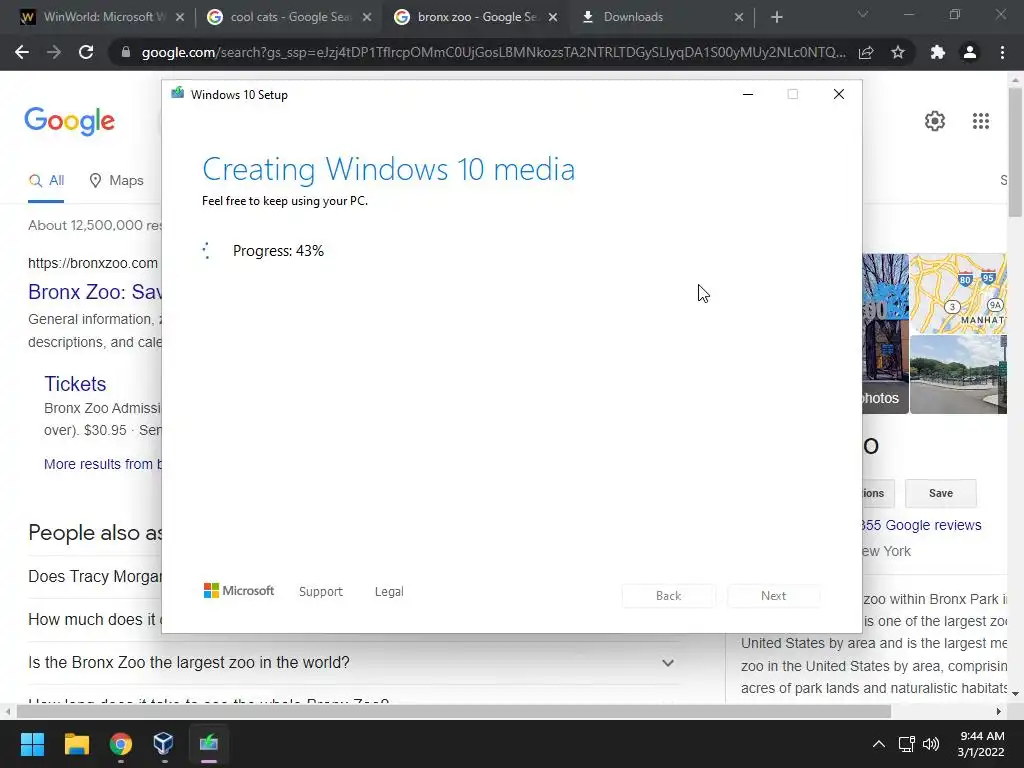Open the Support link in Setup
Viewport: 1024px width, 768px height.
321,592
